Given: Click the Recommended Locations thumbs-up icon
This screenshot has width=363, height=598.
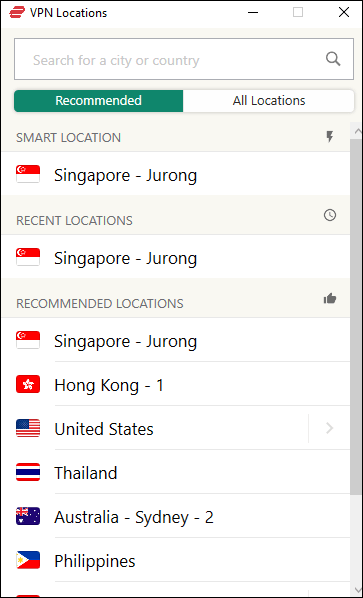Looking at the screenshot, I should 330,299.
